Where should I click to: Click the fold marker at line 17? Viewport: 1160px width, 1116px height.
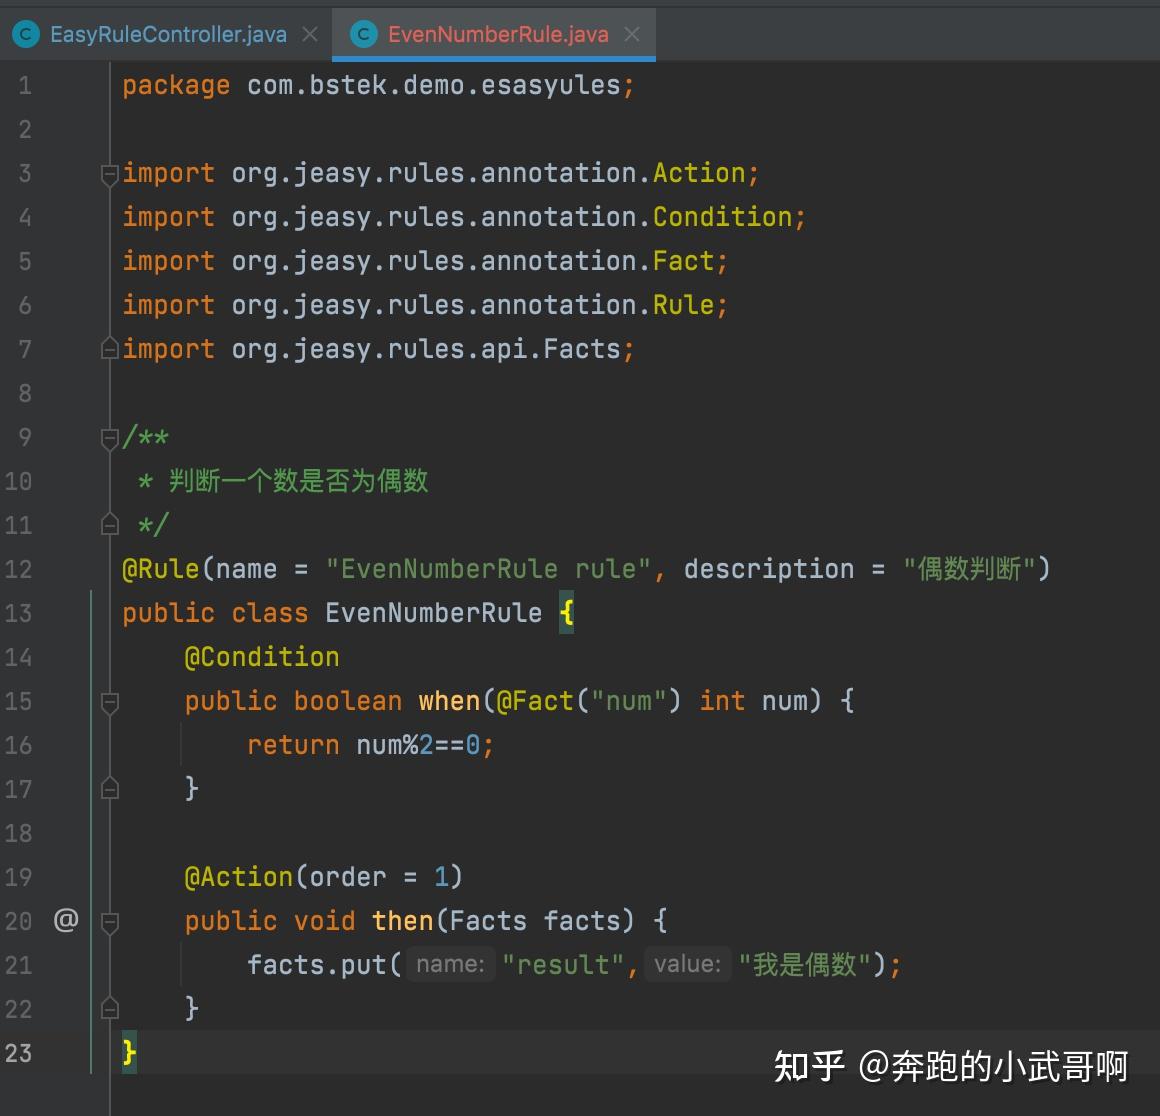click(x=109, y=788)
